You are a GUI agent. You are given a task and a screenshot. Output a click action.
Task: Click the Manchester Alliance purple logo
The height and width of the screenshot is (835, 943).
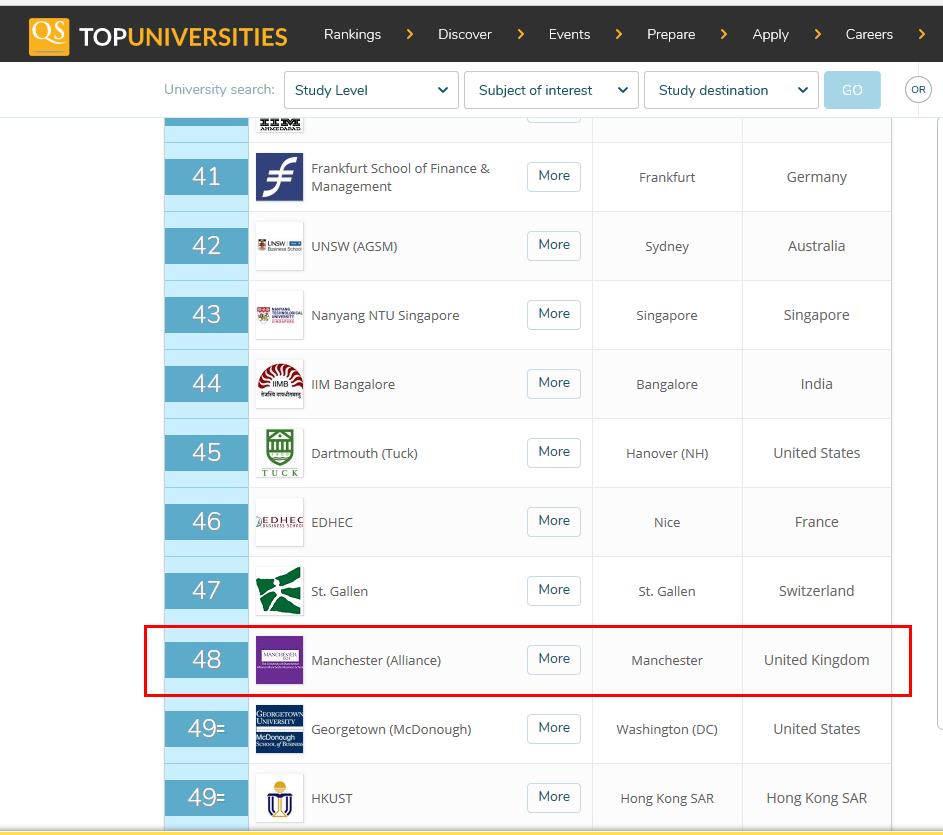click(x=280, y=660)
